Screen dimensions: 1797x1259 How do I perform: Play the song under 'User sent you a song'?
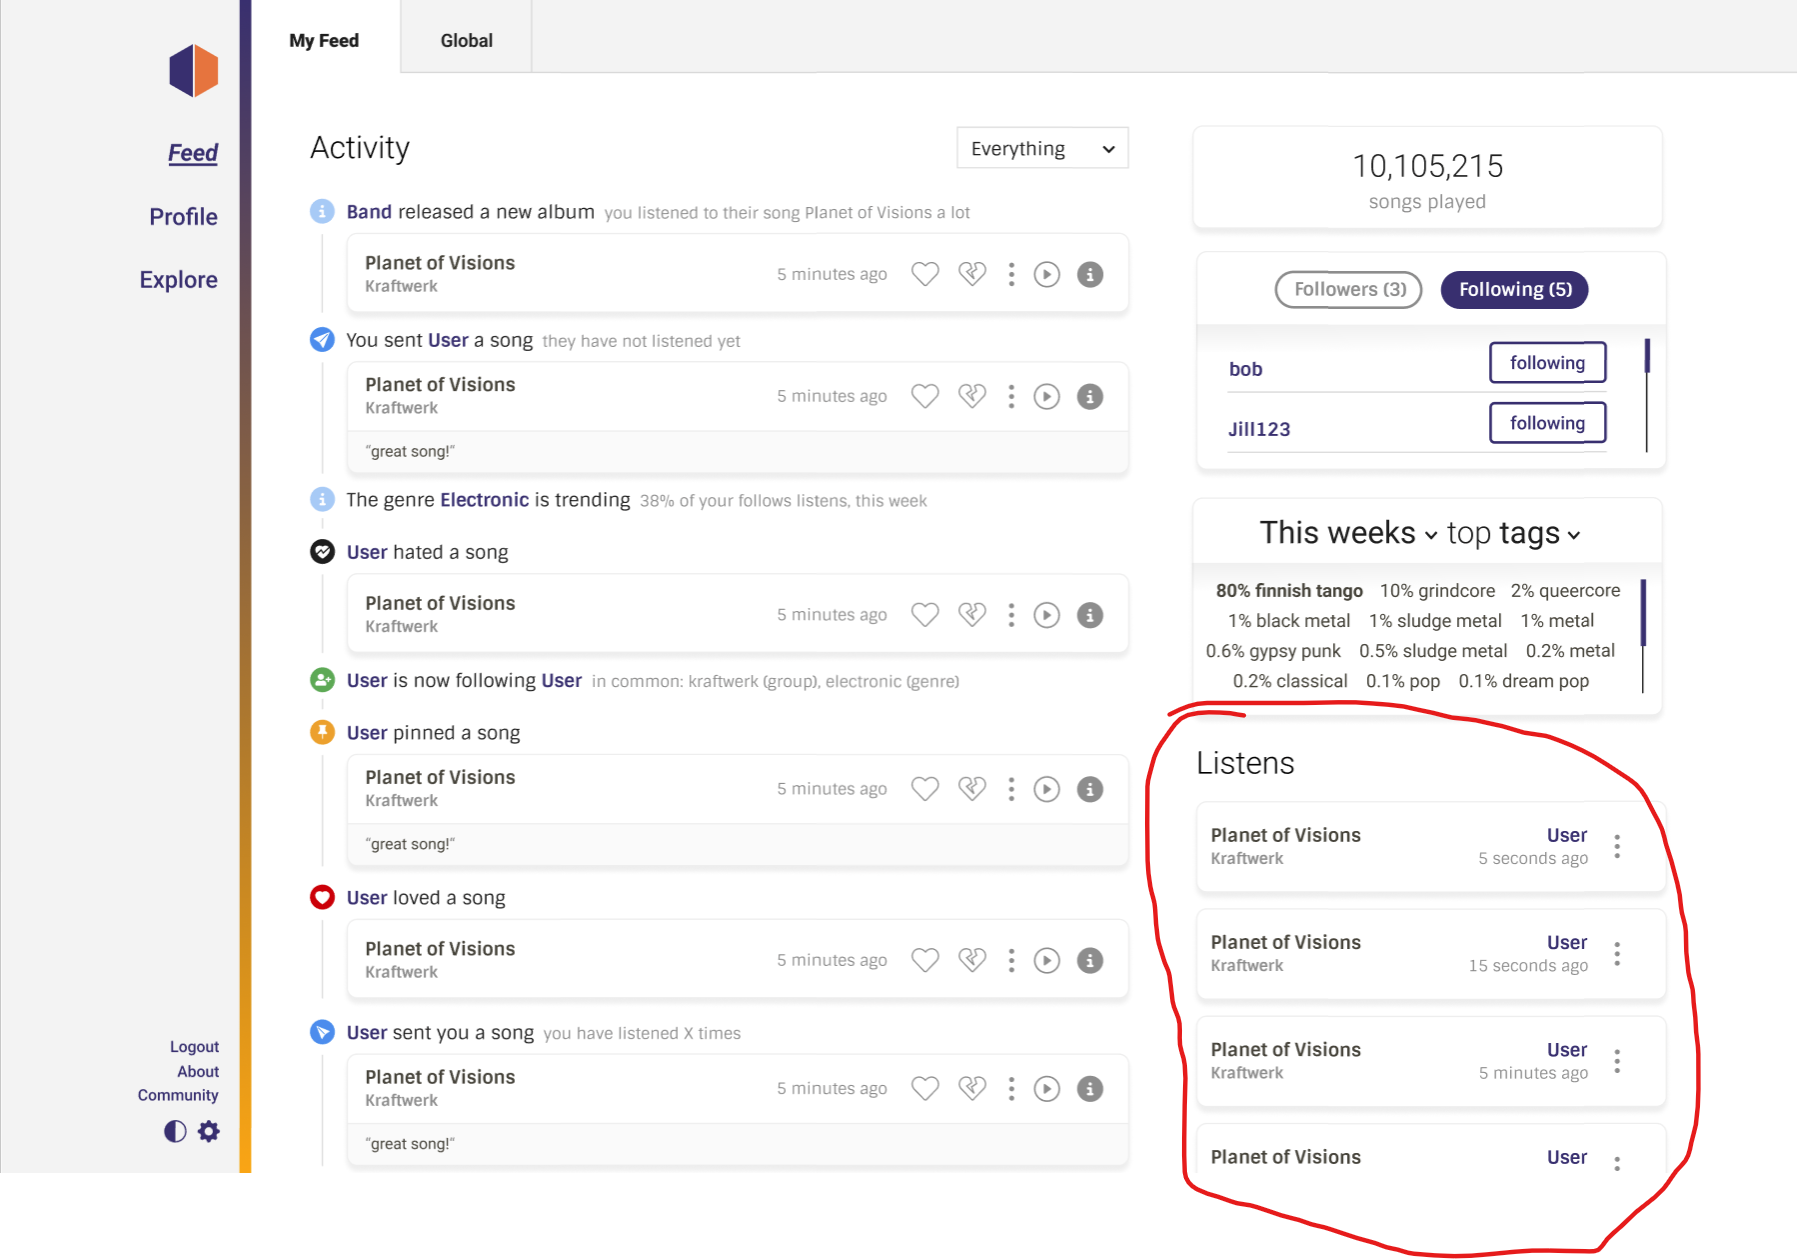click(x=1047, y=1088)
